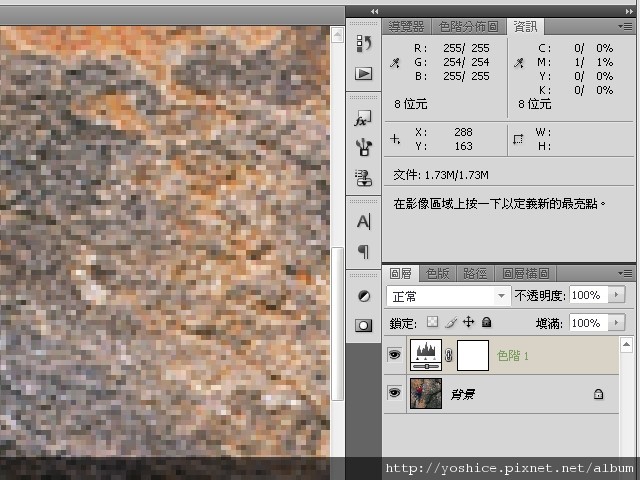Image resolution: width=640 pixels, height=480 pixels.
Task: Open the Actions panel play icon
Action: tap(363, 73)
